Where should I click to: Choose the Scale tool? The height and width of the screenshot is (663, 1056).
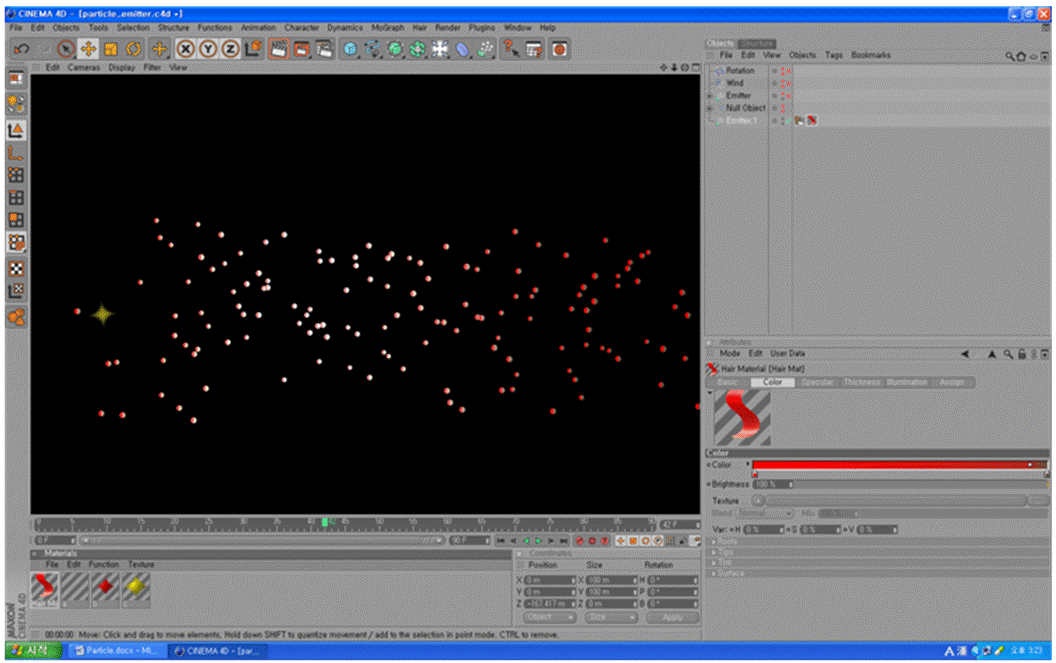(x=110, y=49)
